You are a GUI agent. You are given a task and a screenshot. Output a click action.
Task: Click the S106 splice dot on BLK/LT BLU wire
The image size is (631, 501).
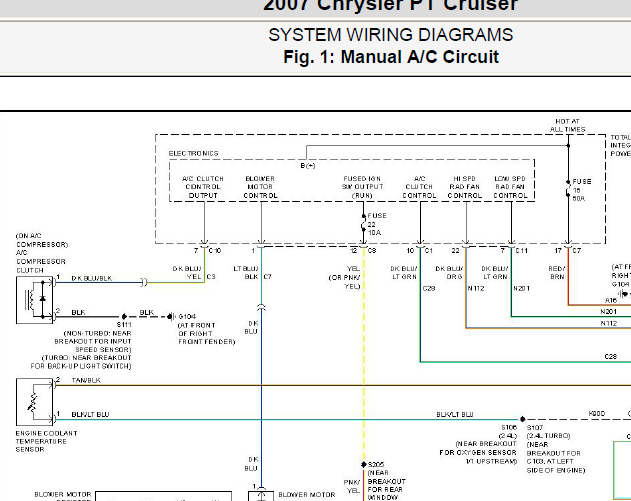pos(522,419)
